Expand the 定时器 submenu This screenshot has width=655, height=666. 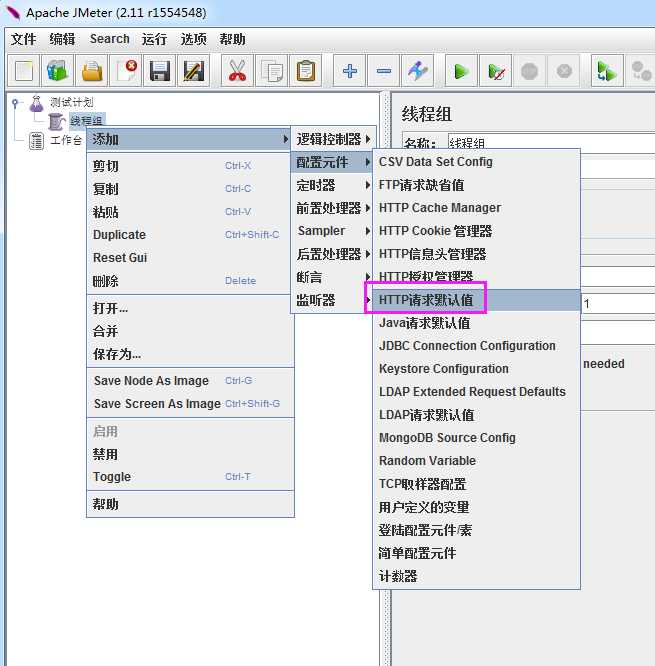coord(332,185)
